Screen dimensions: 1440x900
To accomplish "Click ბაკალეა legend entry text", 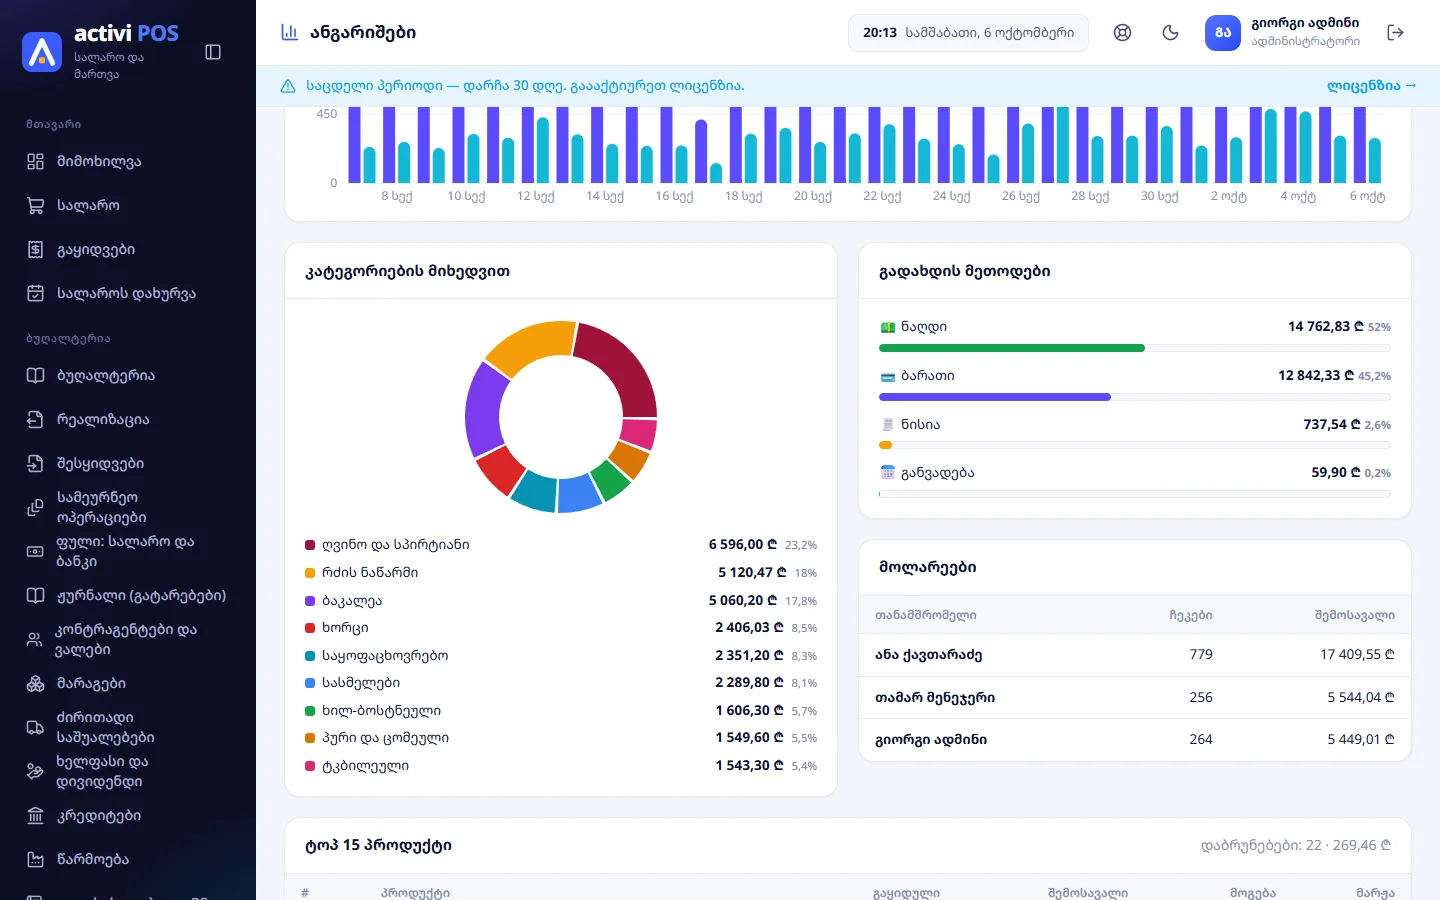I will (352, 601).
